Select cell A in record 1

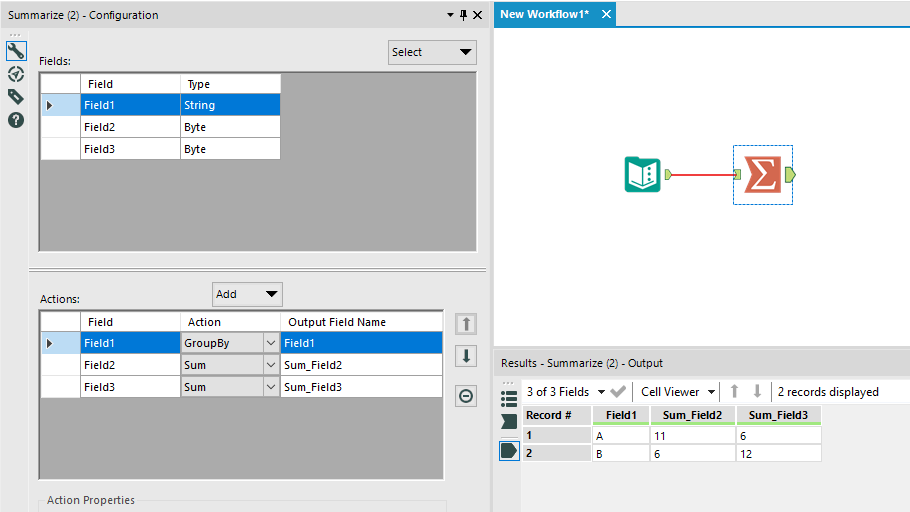pos(621,435)
